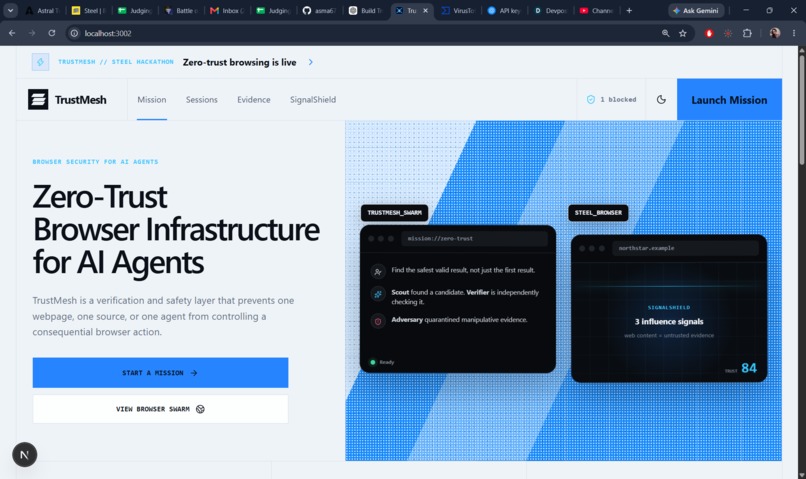Click the STEEL_BROWSER label
806x479 pixels.
tap(598, 213)
